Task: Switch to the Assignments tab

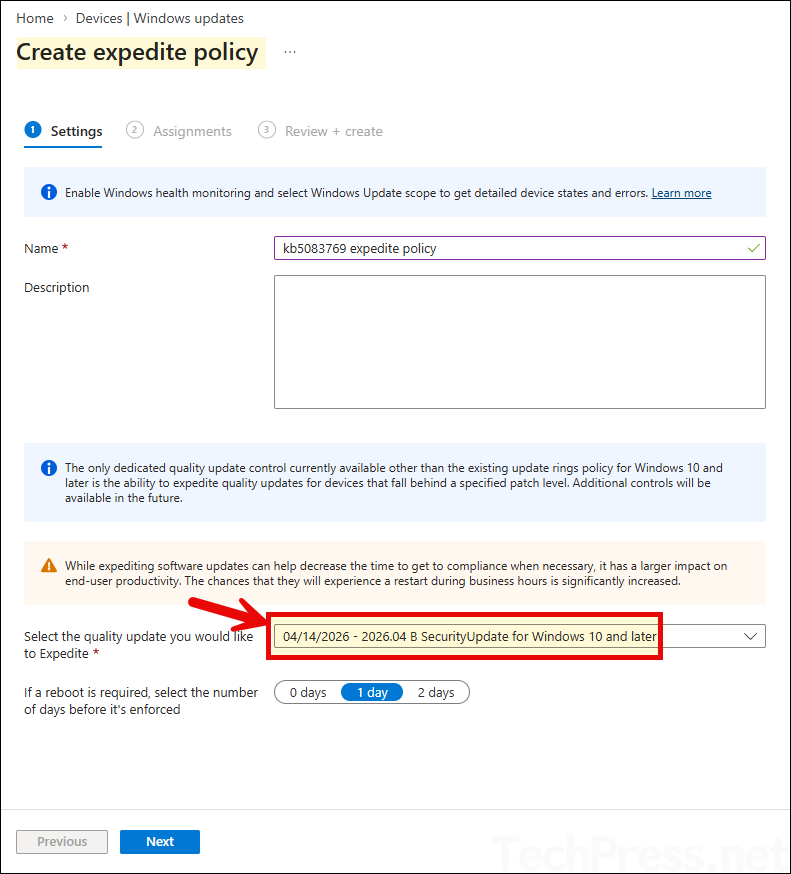Action: pyautogui.click(x=192, y=130)
